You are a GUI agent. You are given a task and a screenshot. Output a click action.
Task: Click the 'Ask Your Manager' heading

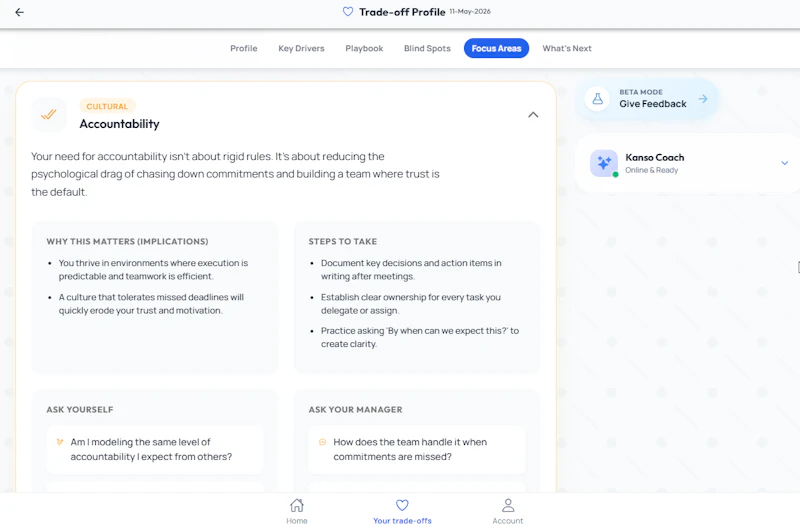point(356,410)
